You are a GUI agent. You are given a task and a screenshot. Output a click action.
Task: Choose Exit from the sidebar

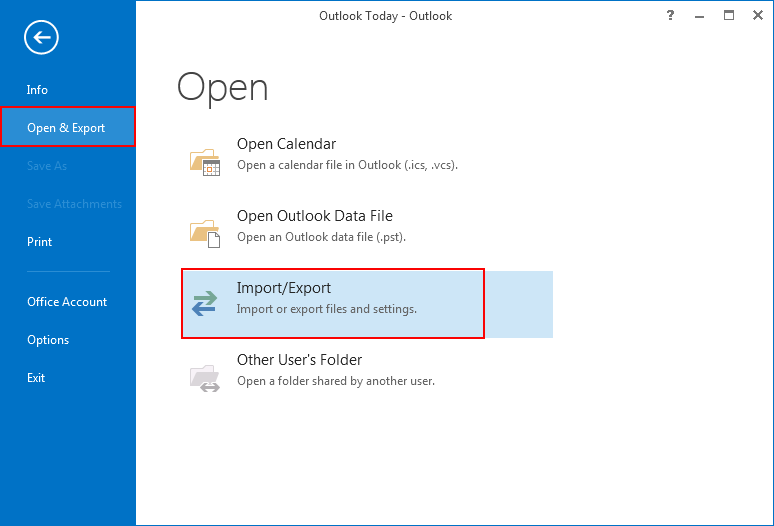point(36,378)
